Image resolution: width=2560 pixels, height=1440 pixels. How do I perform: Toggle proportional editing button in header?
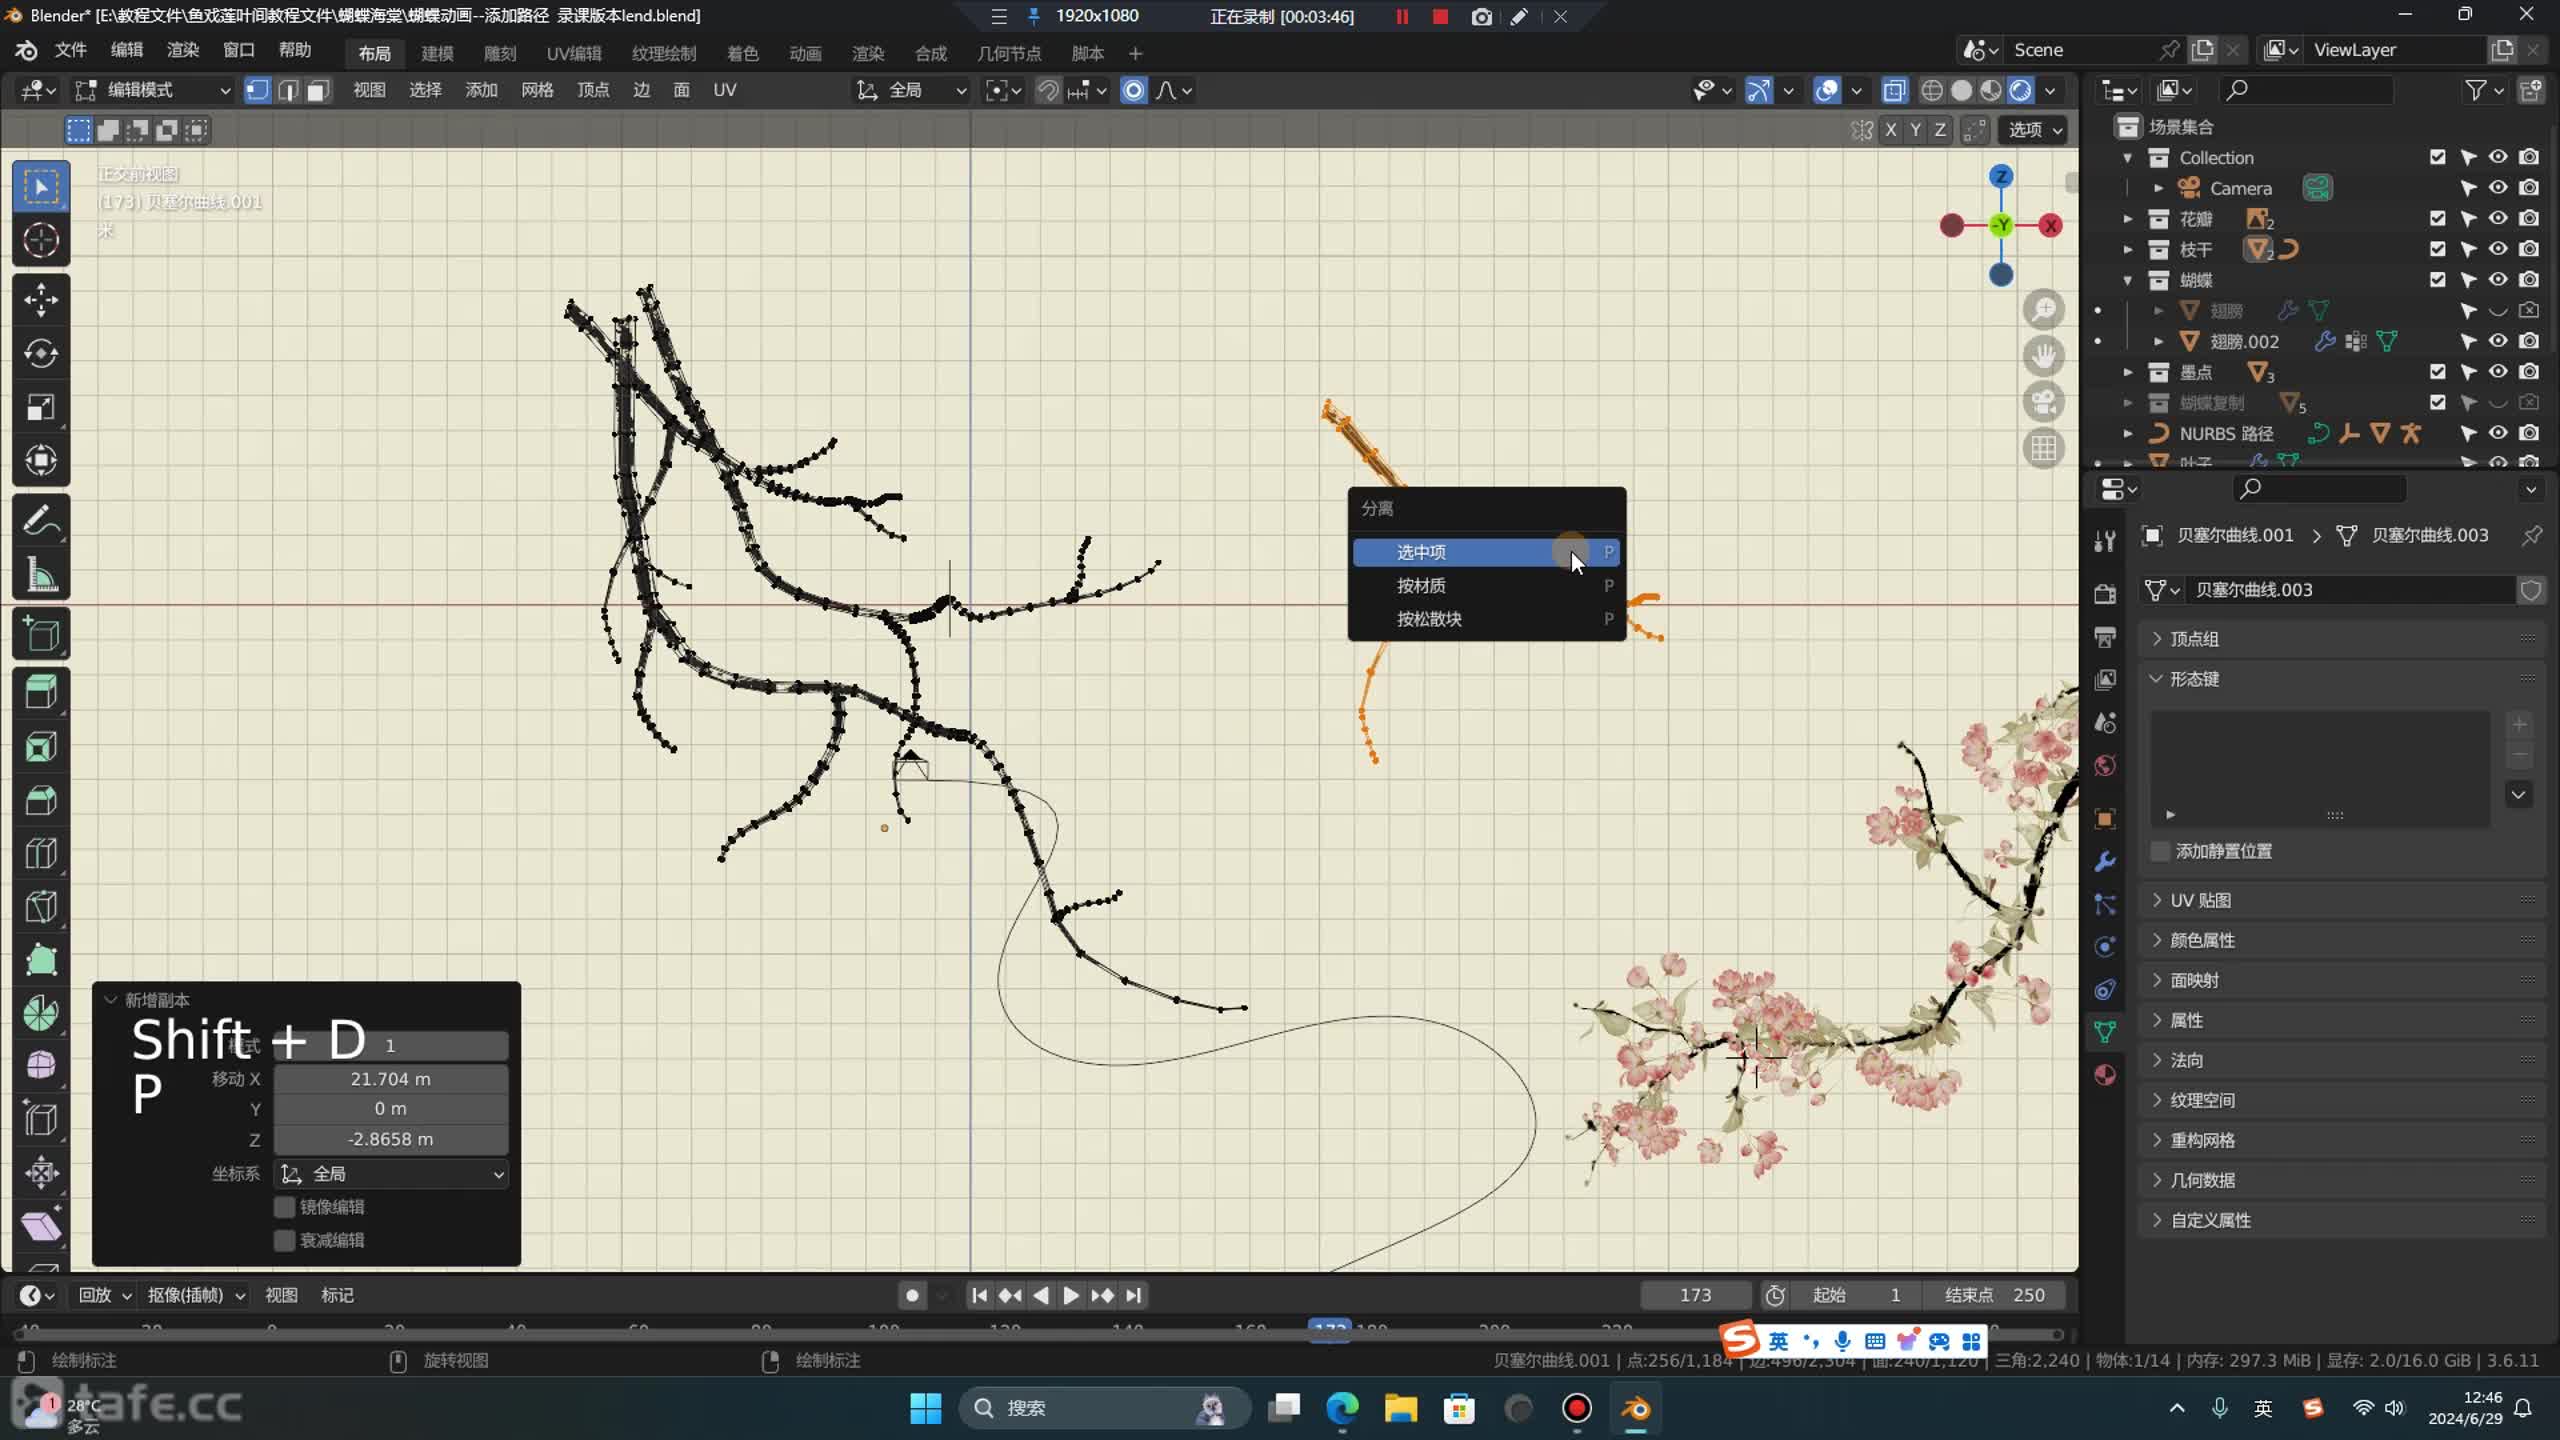[x=1133, y=90]
